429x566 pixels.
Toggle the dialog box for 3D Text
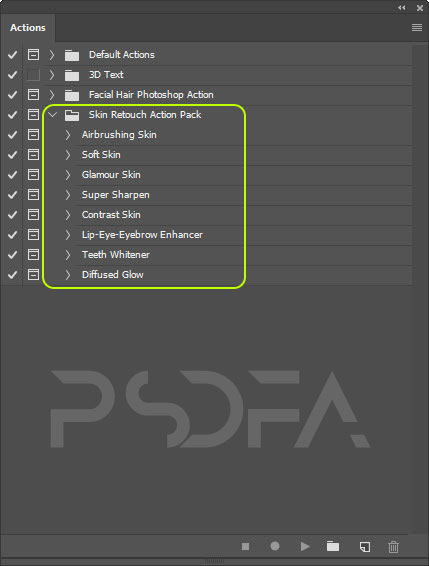pos(33,75)
